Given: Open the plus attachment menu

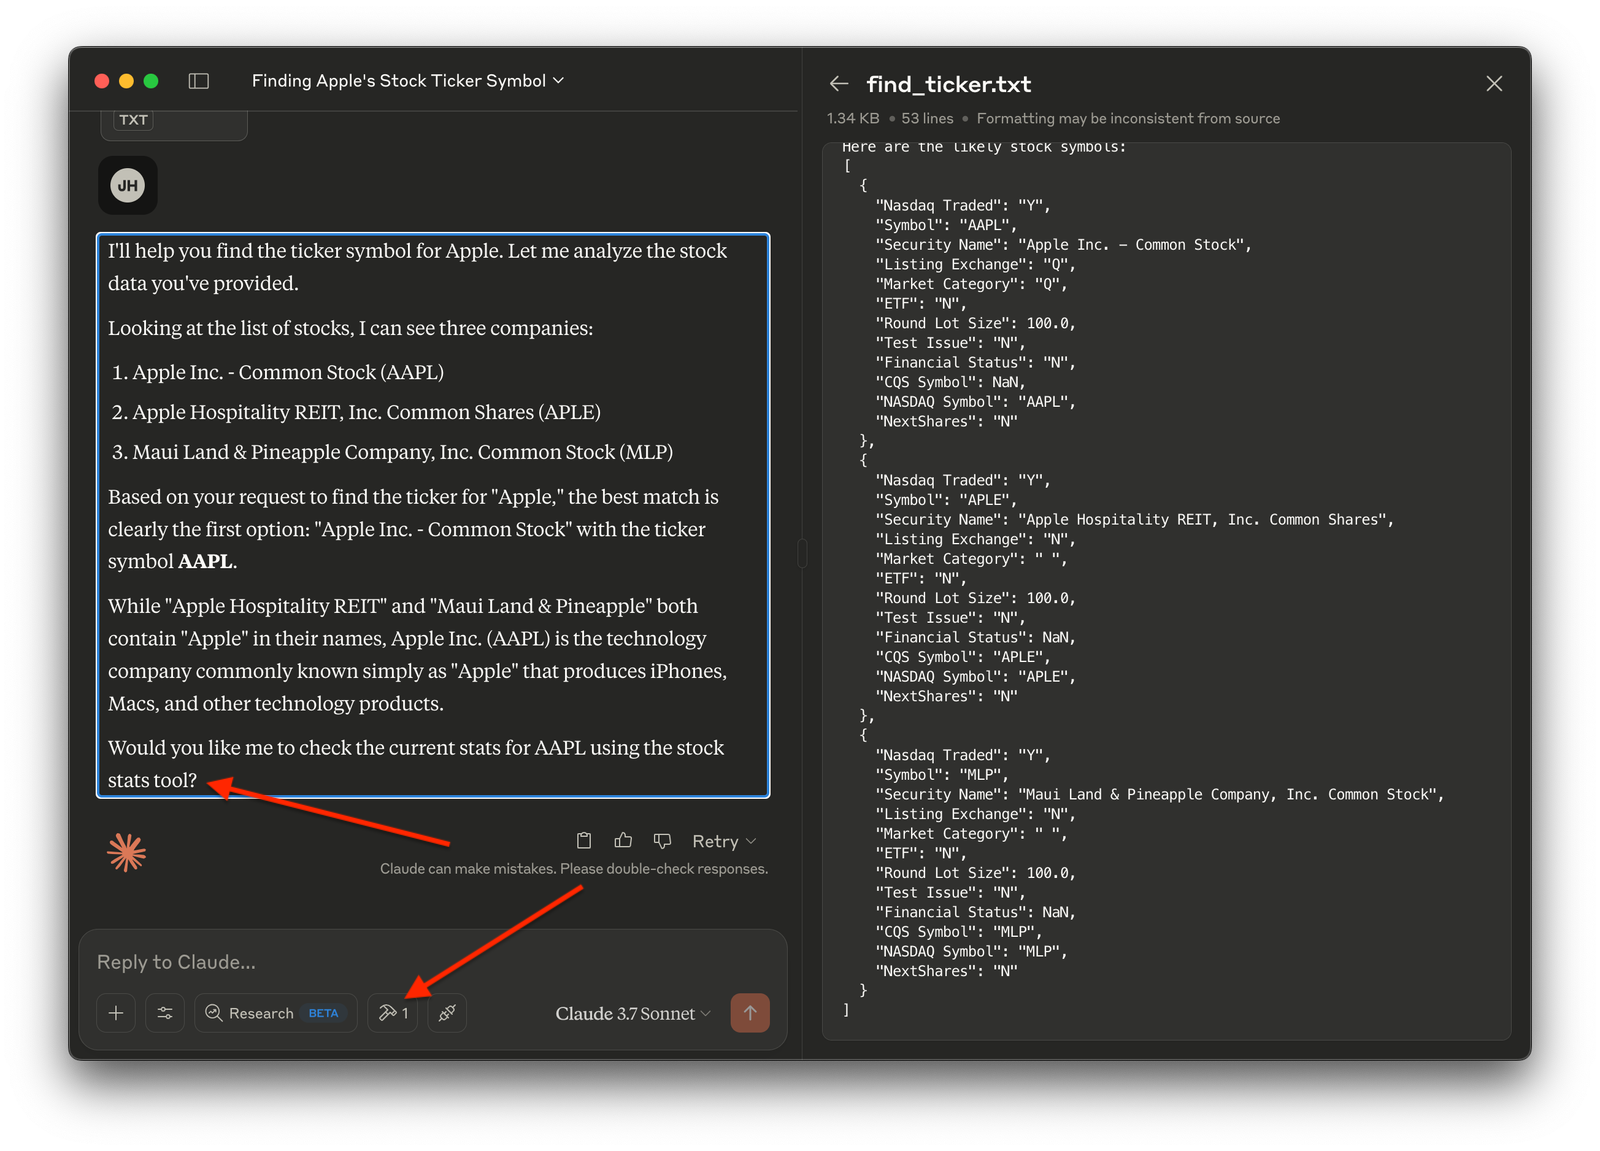Looking at the screenshot, I should click(116, 1013).
